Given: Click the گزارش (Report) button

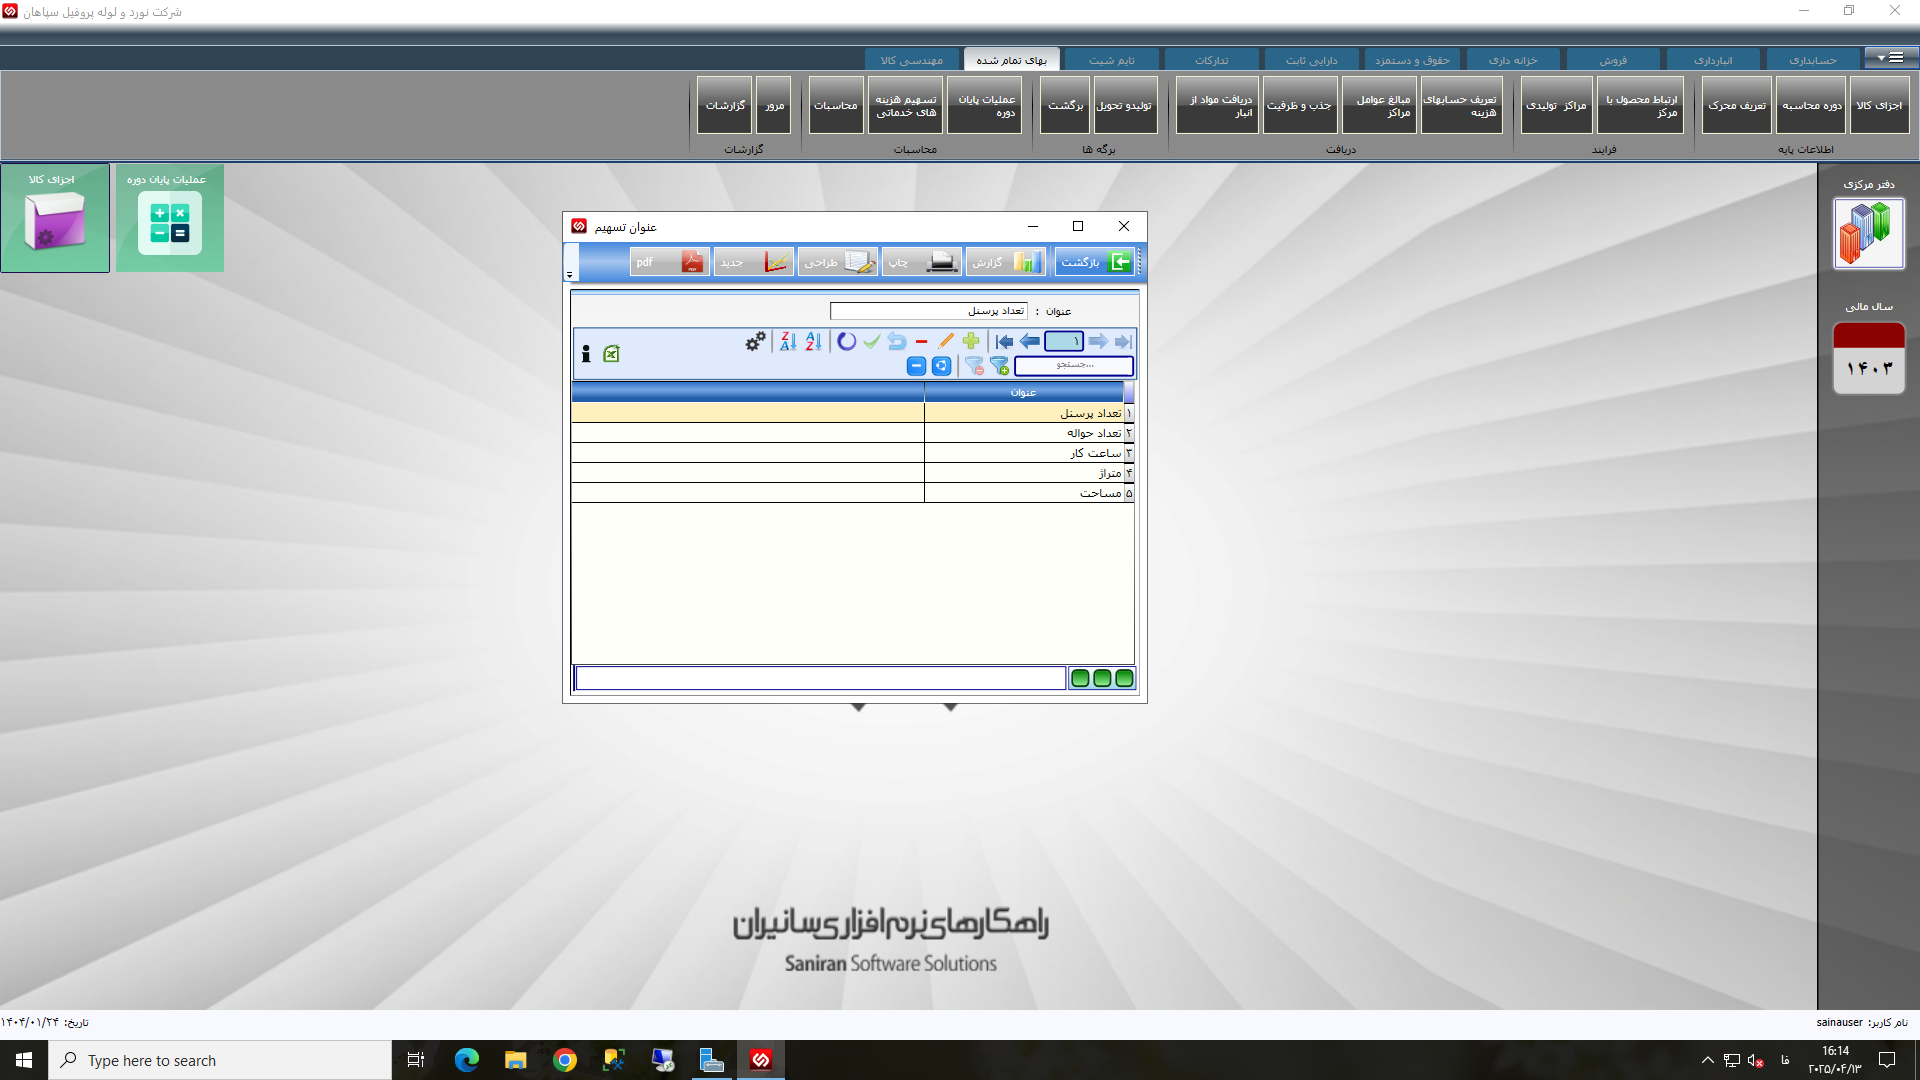Looking at the screenshot, I should [x=1005, y=261].
